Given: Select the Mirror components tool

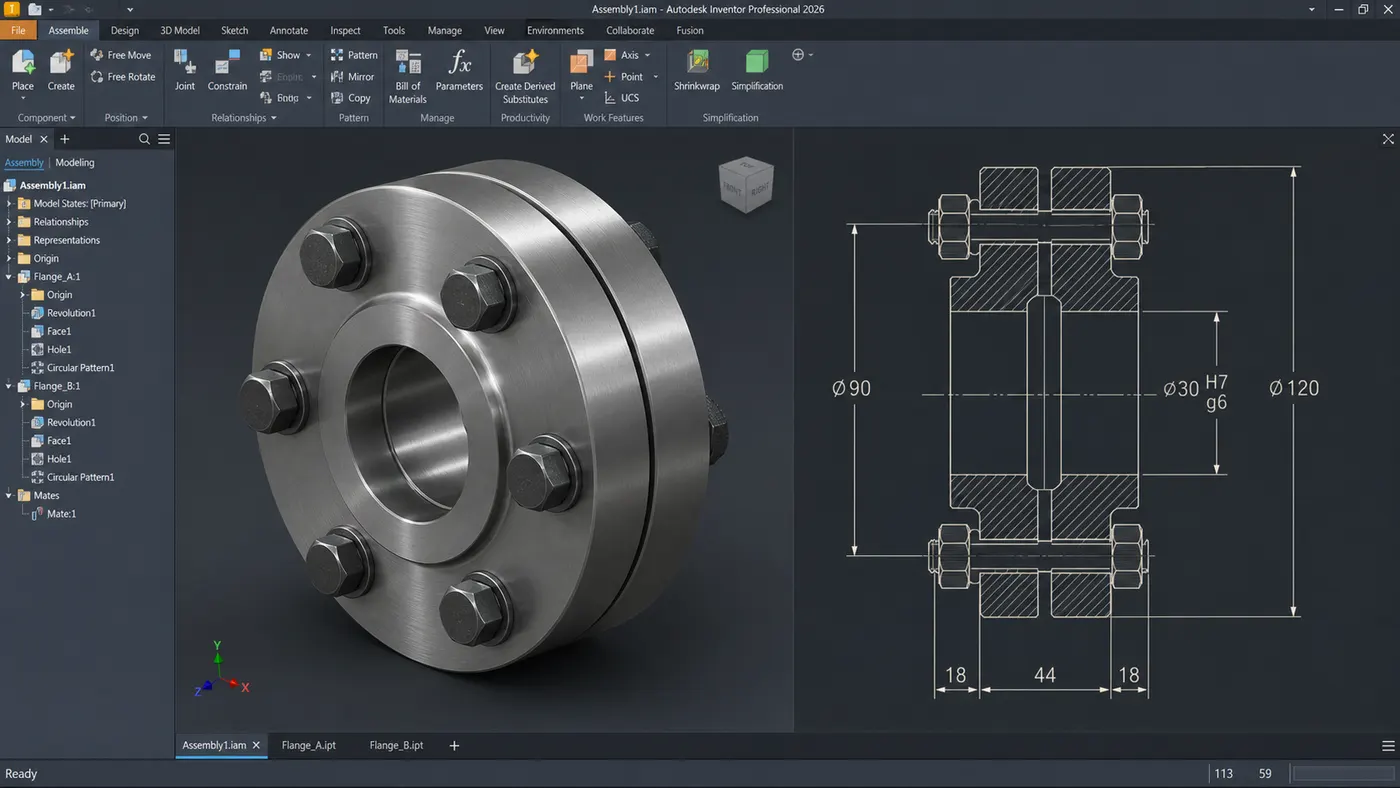Looking at the screenshot, I should coord(353,77).
